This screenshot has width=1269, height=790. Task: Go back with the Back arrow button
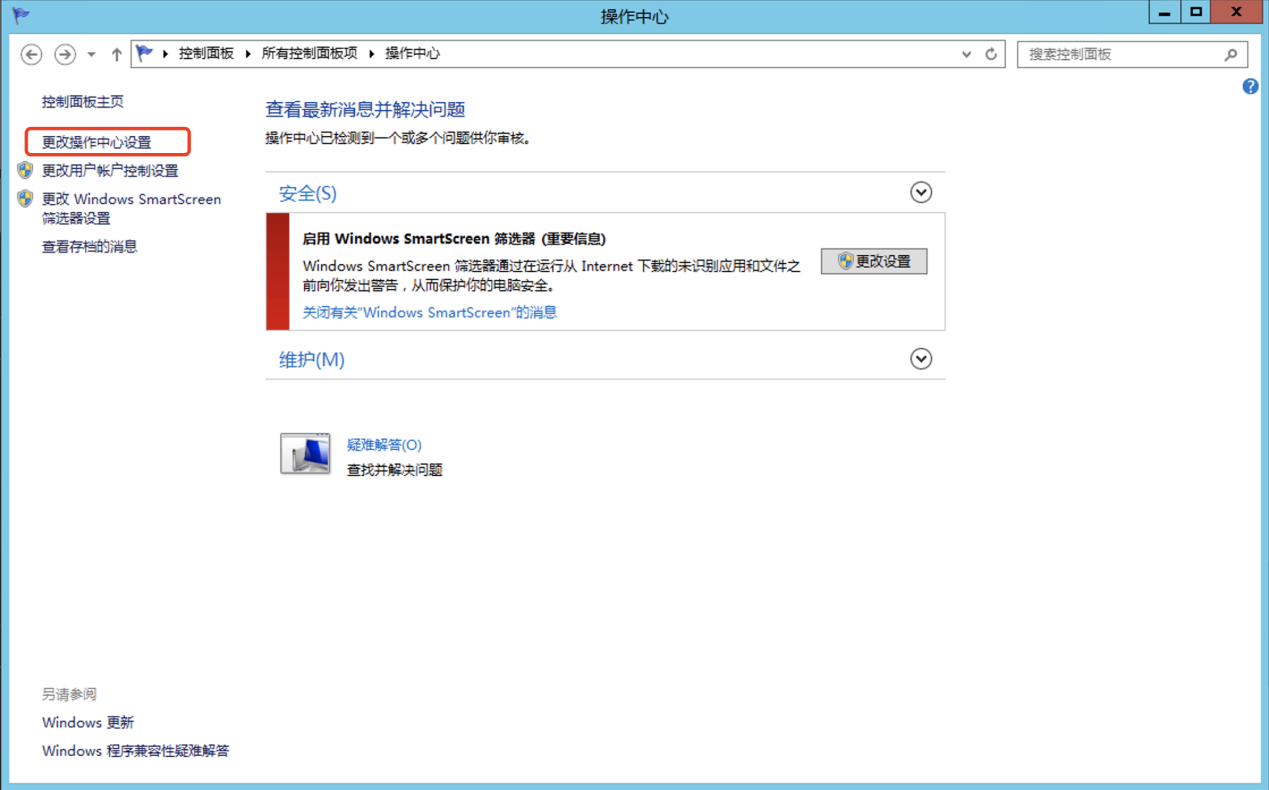(32, 54)
